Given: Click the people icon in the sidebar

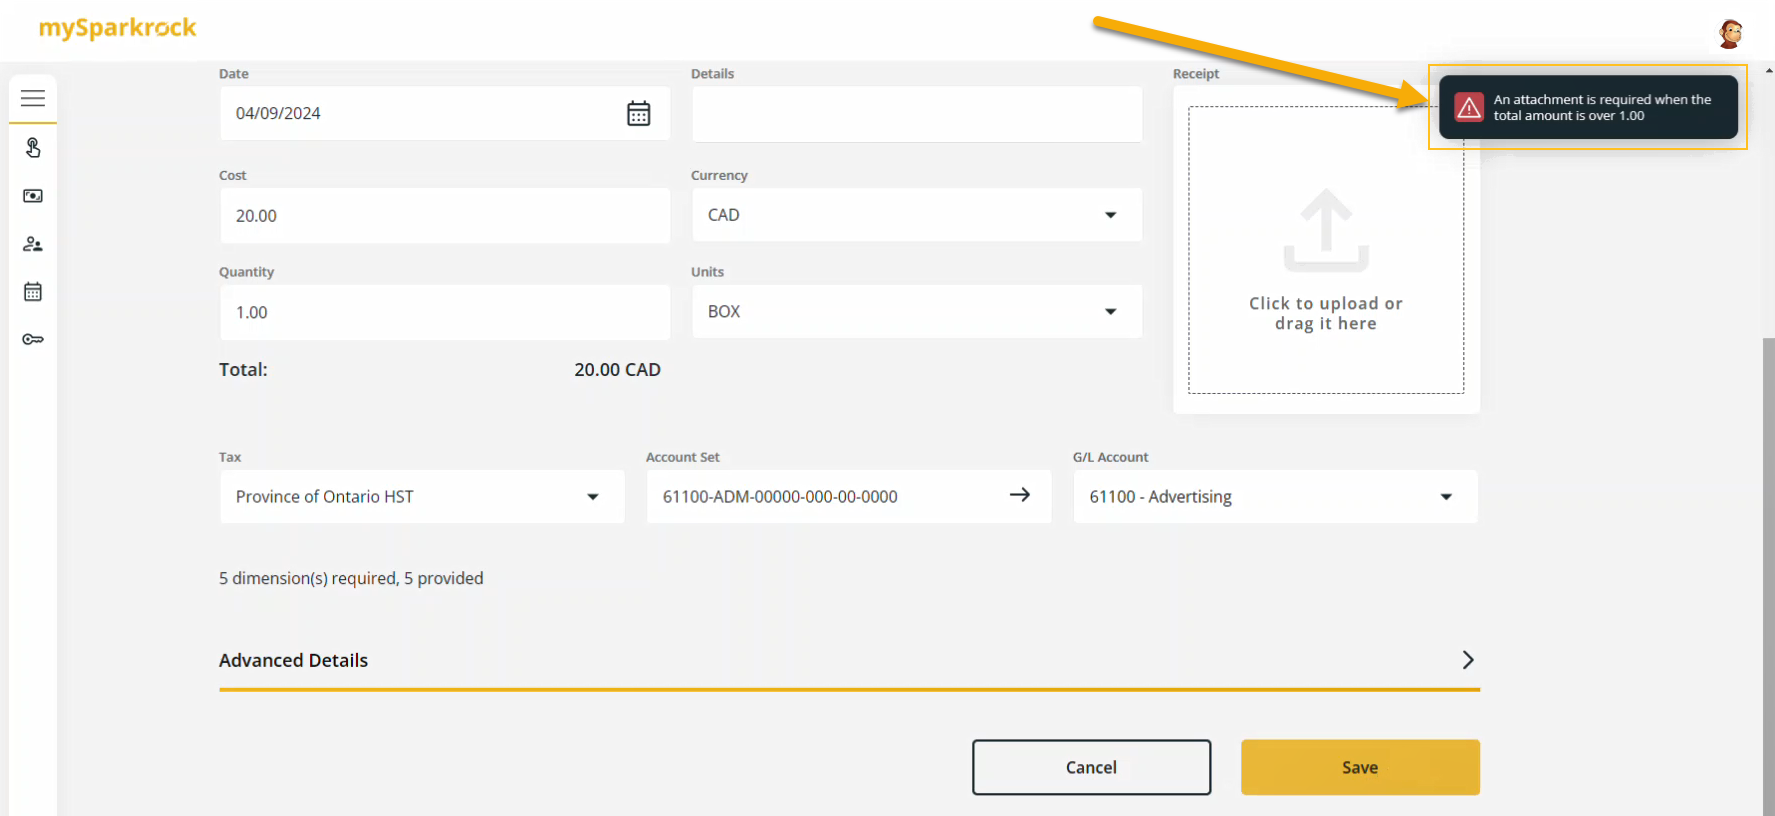Looking at the screenshot, I should pos(33,244).
